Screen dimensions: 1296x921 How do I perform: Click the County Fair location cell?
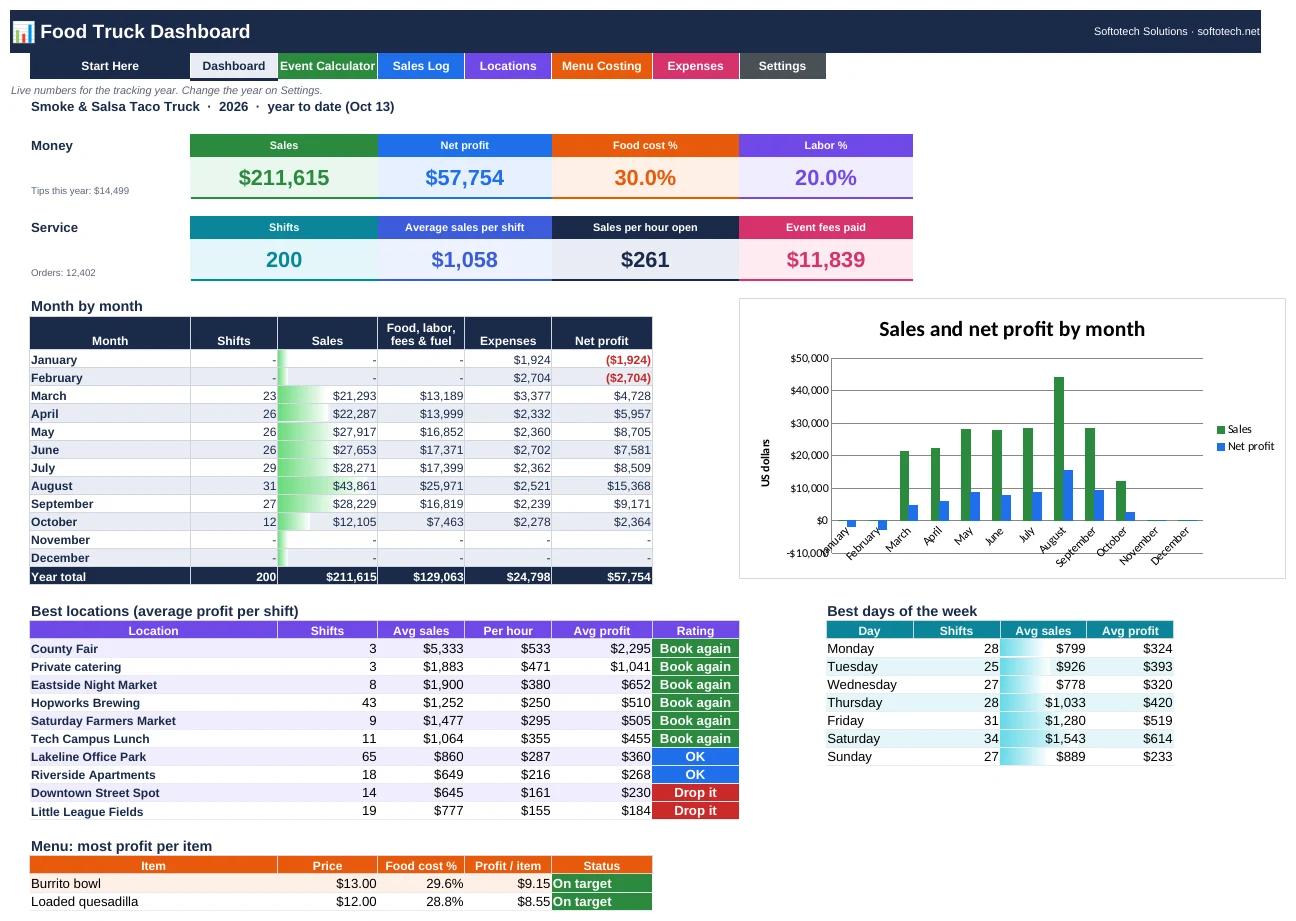[x=154, y=649]
